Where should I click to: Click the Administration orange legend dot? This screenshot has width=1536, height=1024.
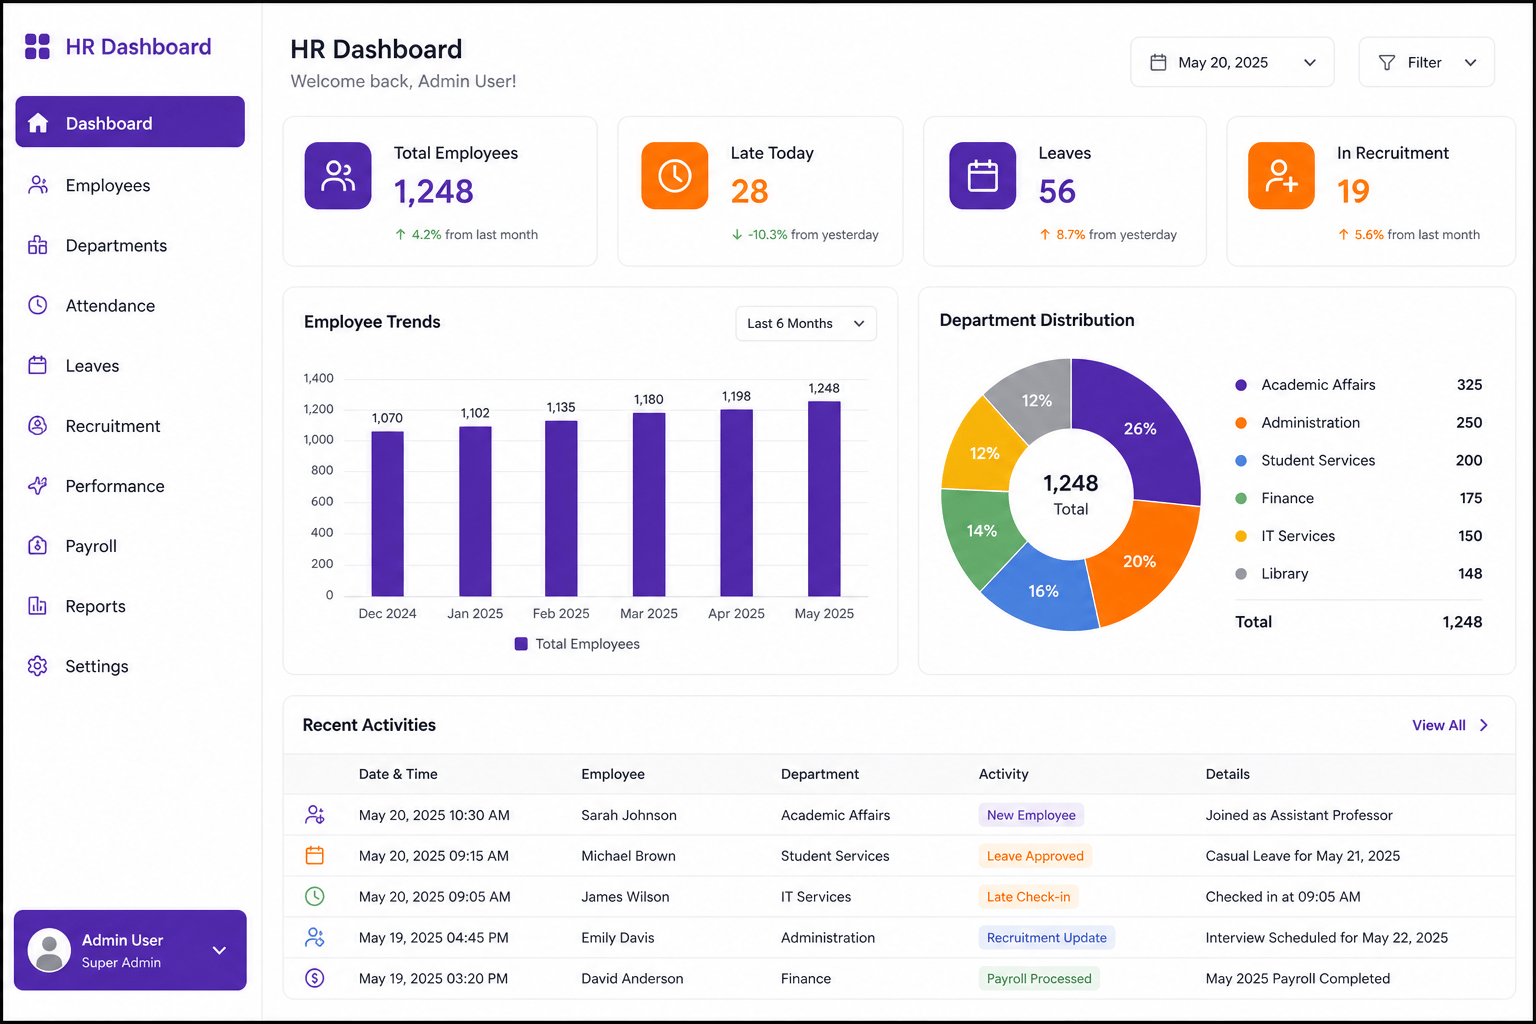(1241, 423)
